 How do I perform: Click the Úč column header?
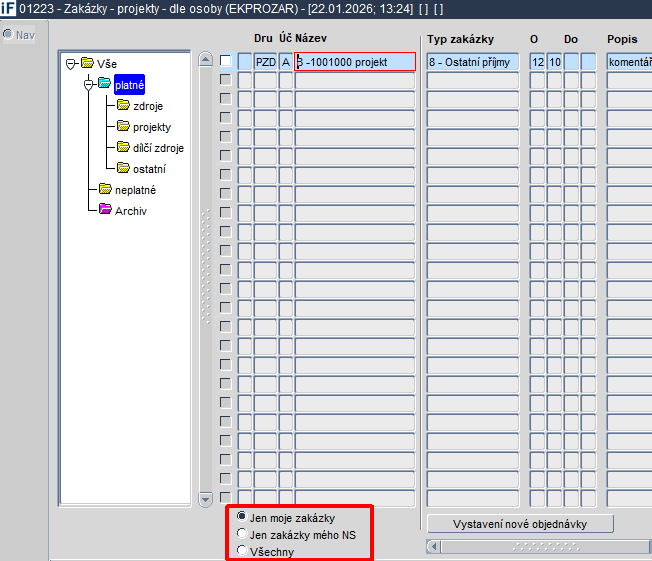point(285,38)
